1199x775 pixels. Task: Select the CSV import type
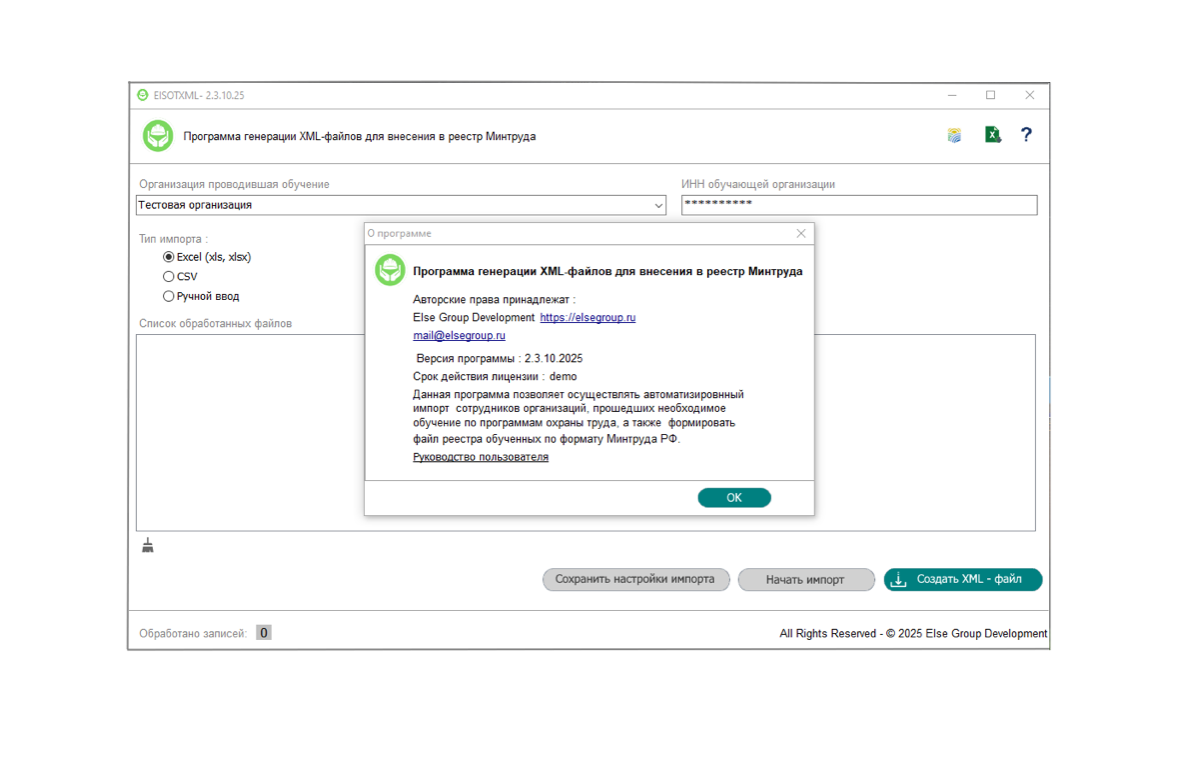pyautogui.click(x=169, y=277)
